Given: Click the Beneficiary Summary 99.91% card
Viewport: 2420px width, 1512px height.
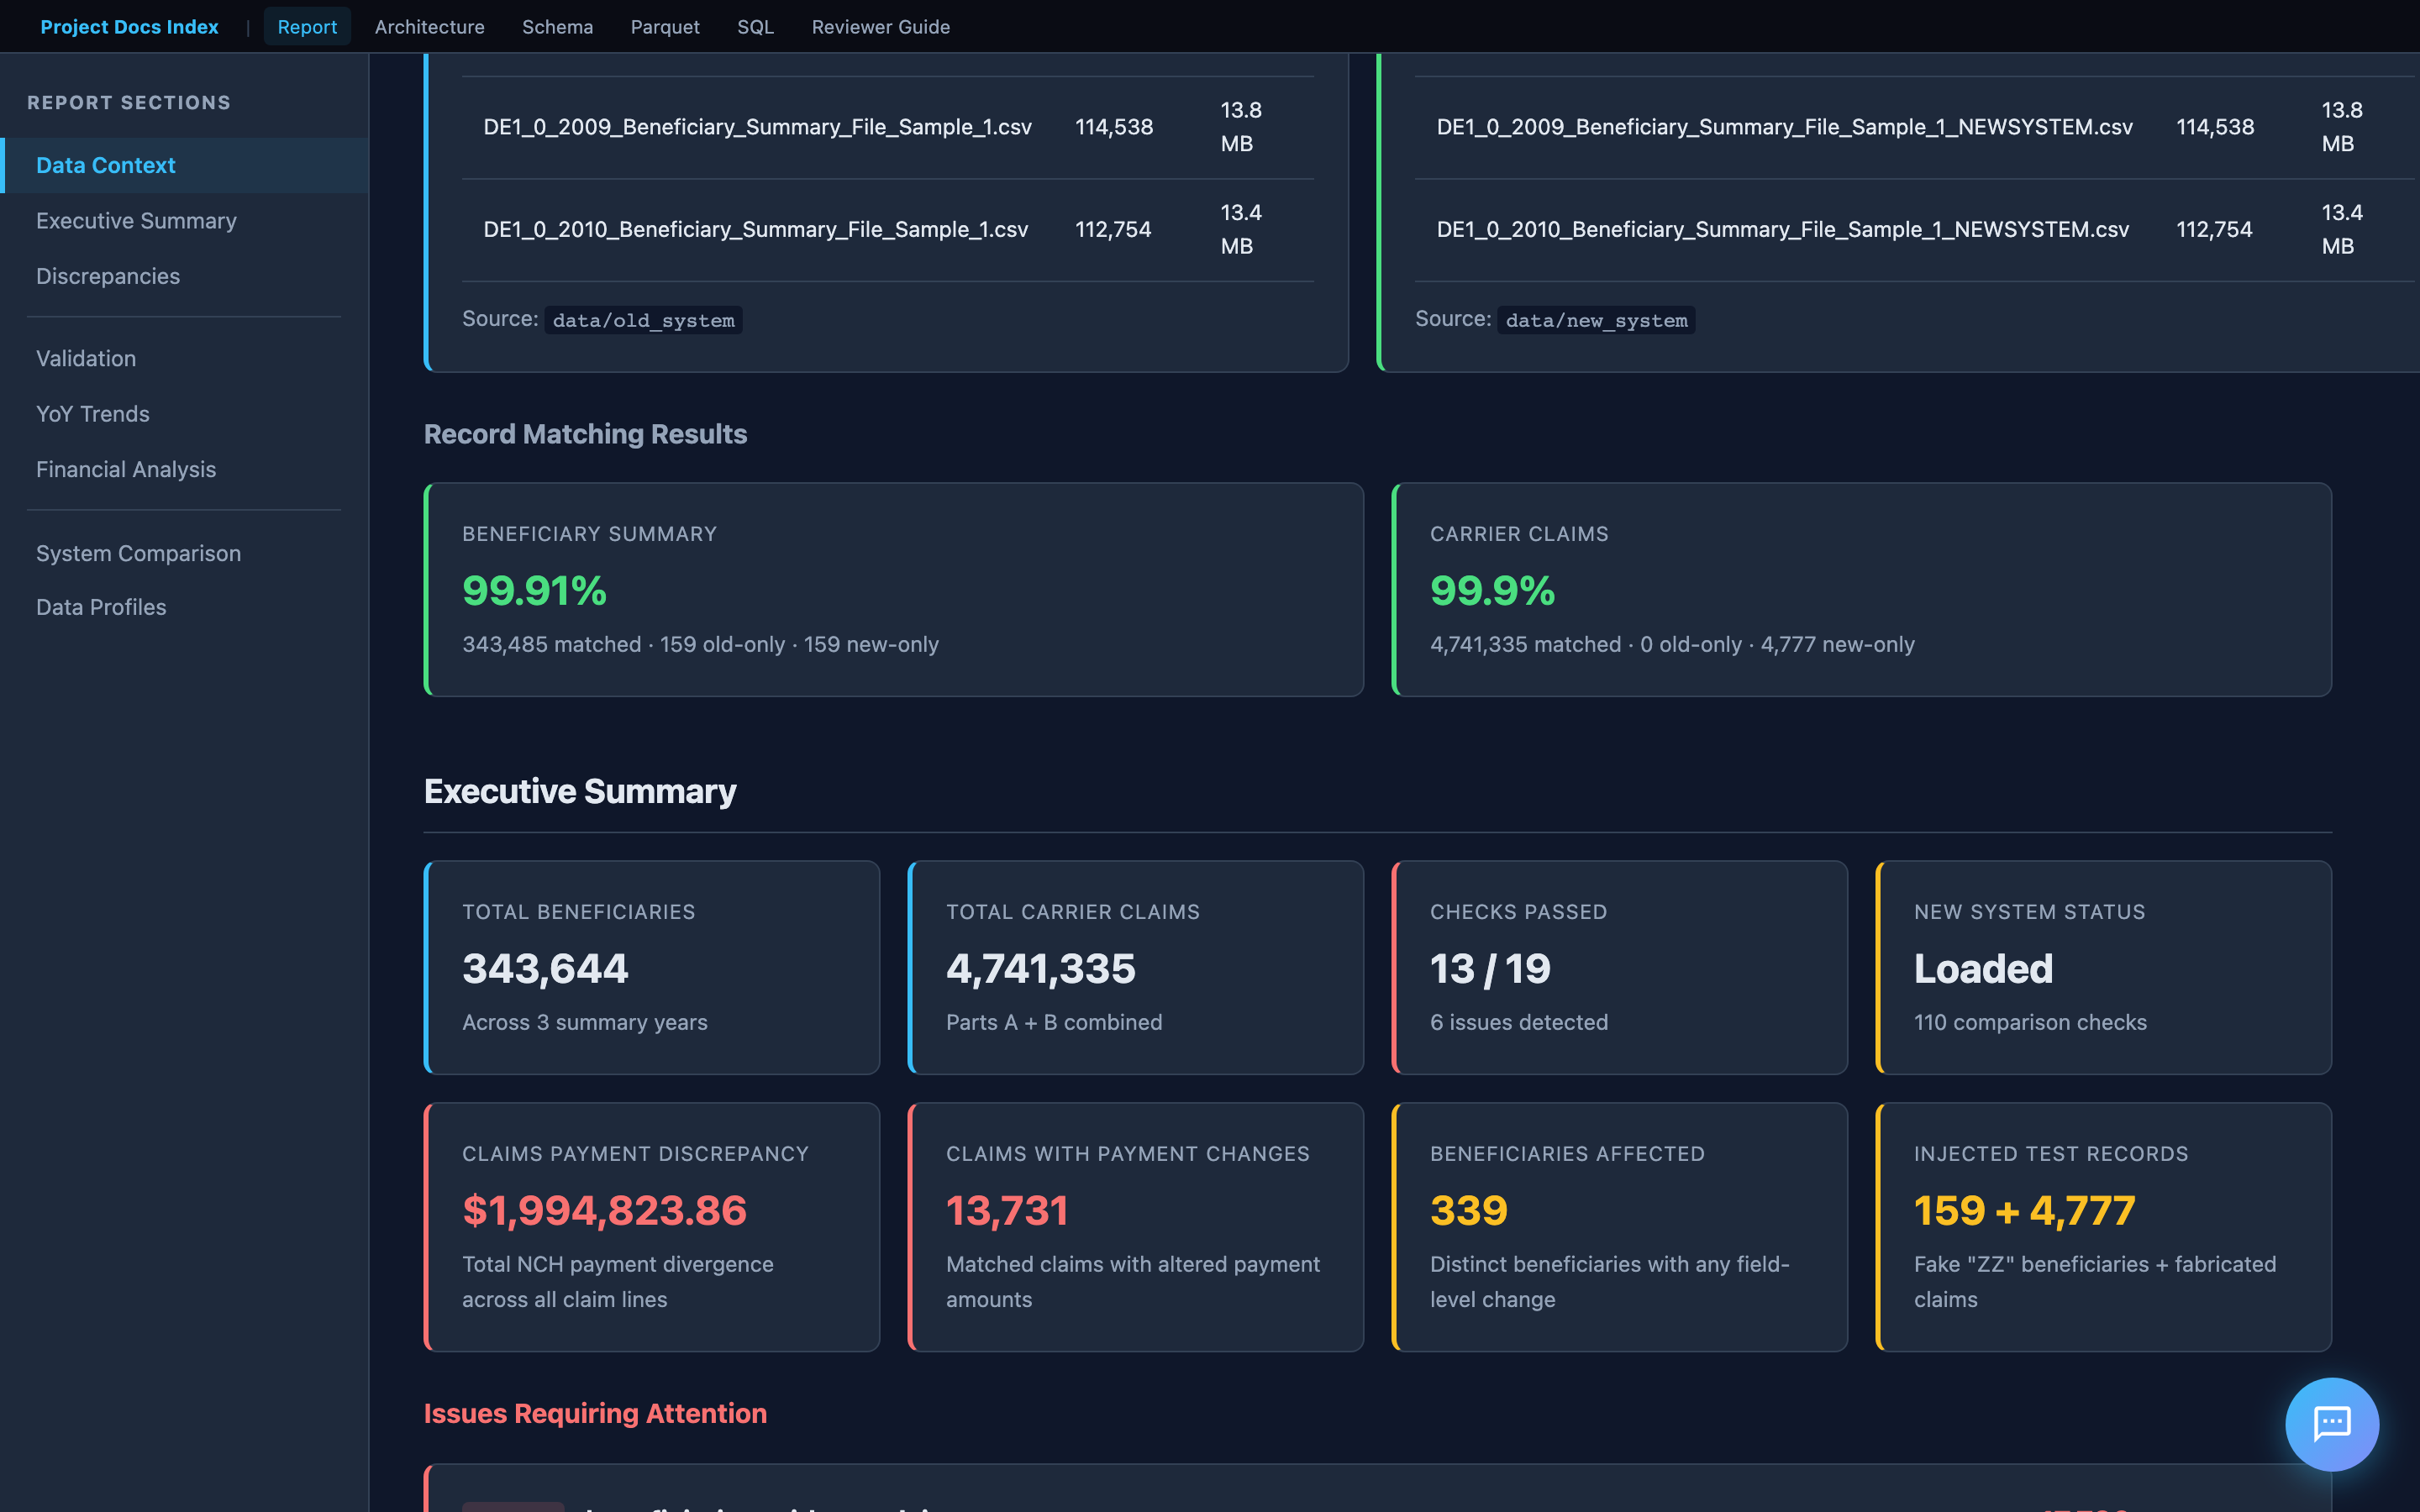Looking at the screenshot, I should pos(893,589).
